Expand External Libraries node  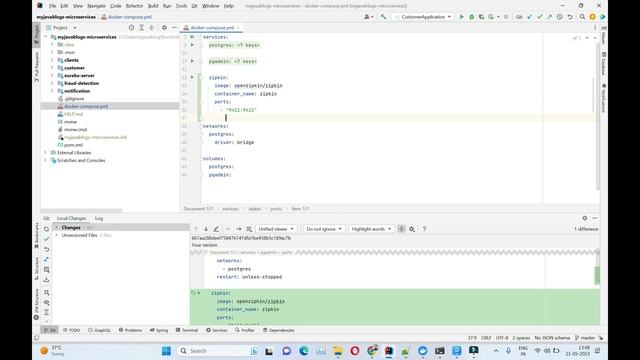46,153
